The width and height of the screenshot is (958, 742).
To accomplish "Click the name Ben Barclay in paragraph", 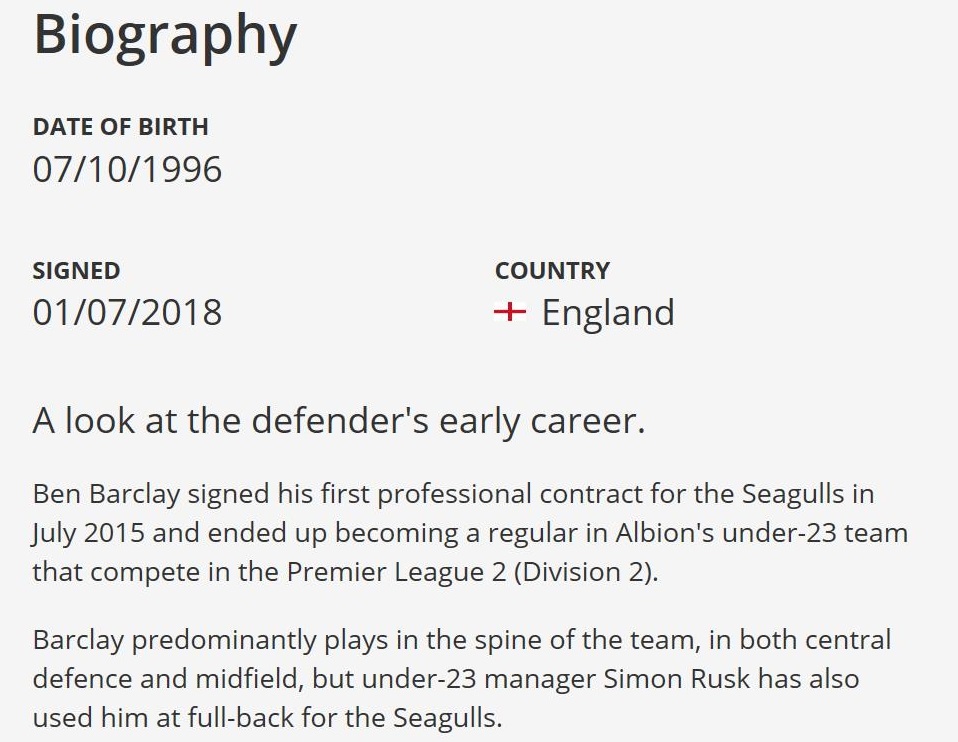I will [x=106, y=494].
